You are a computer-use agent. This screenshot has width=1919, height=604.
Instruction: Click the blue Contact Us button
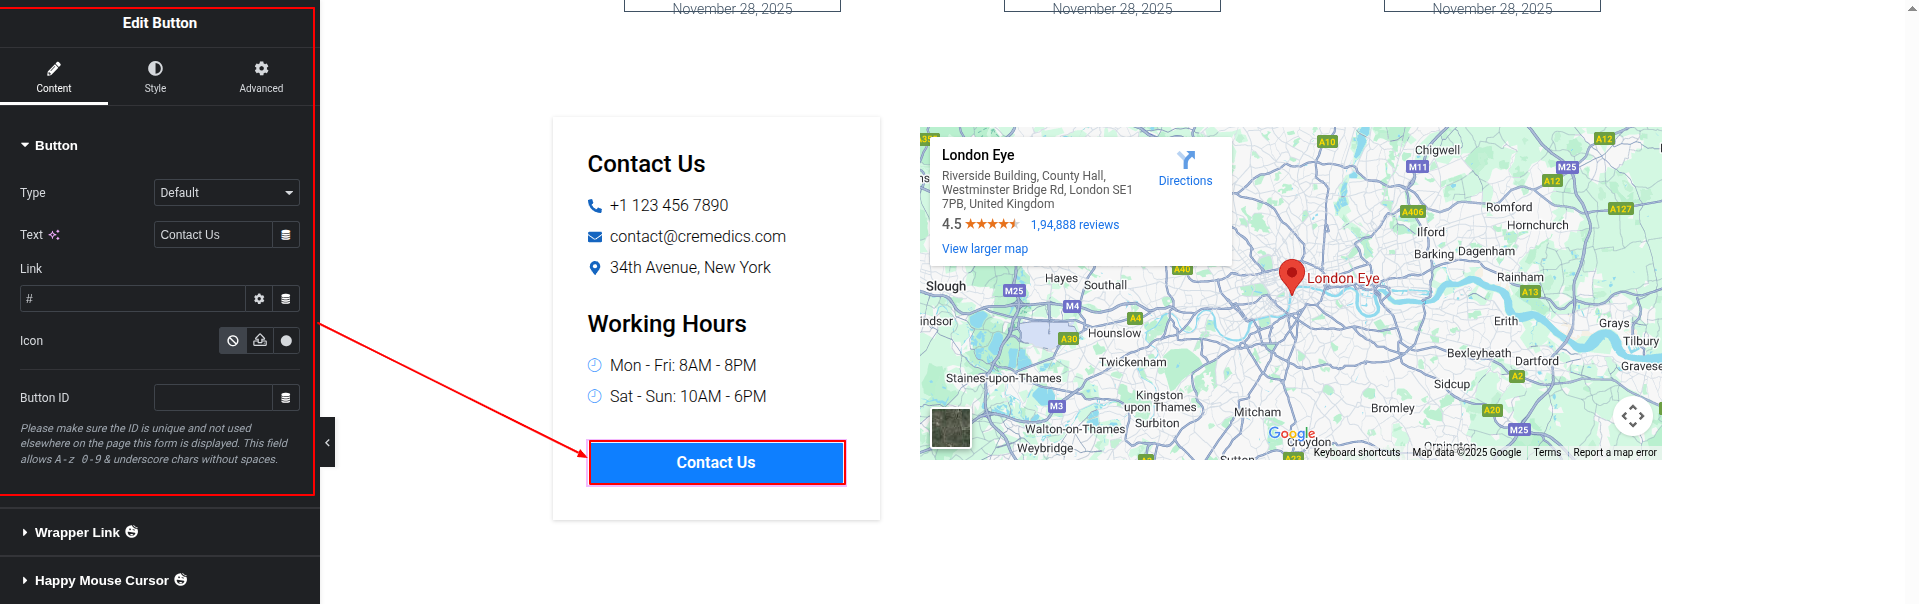[716, 463]
